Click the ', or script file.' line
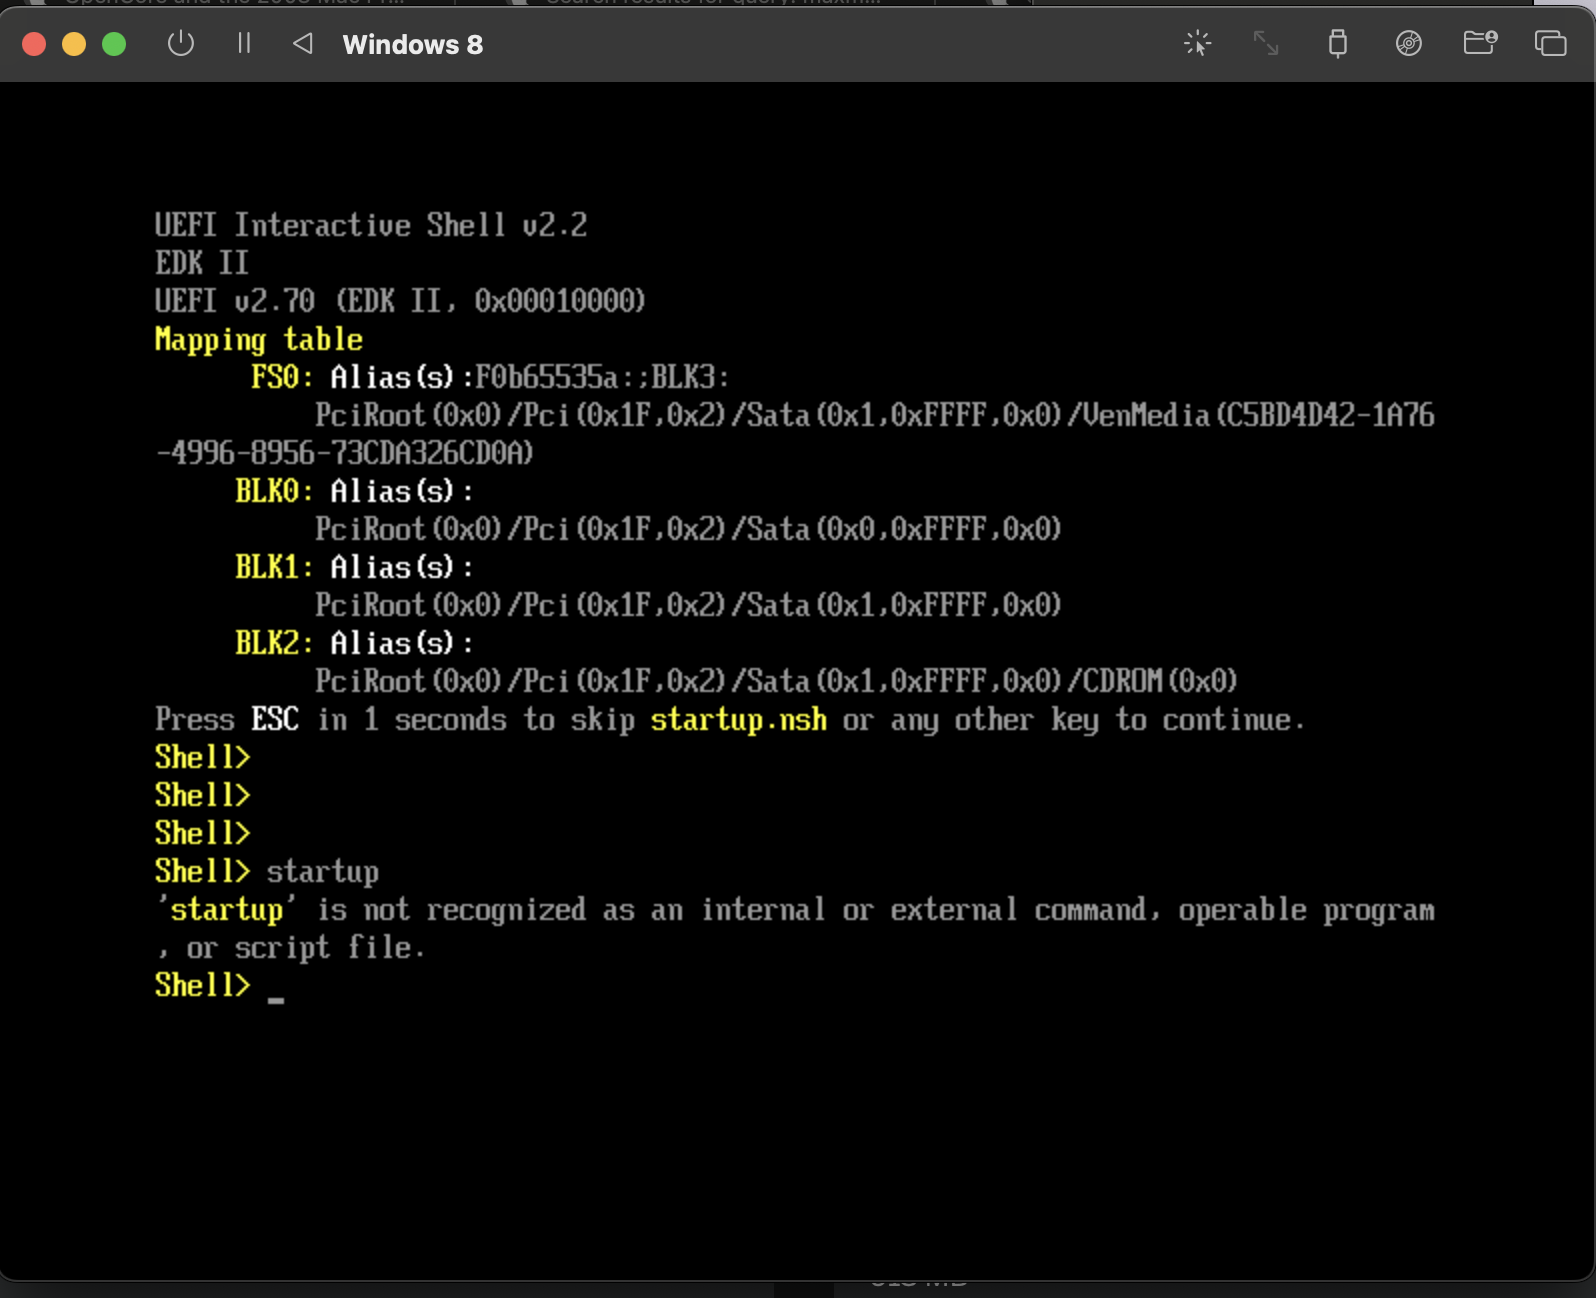The image size is (1596, 1298). click(x=291, y=948)
